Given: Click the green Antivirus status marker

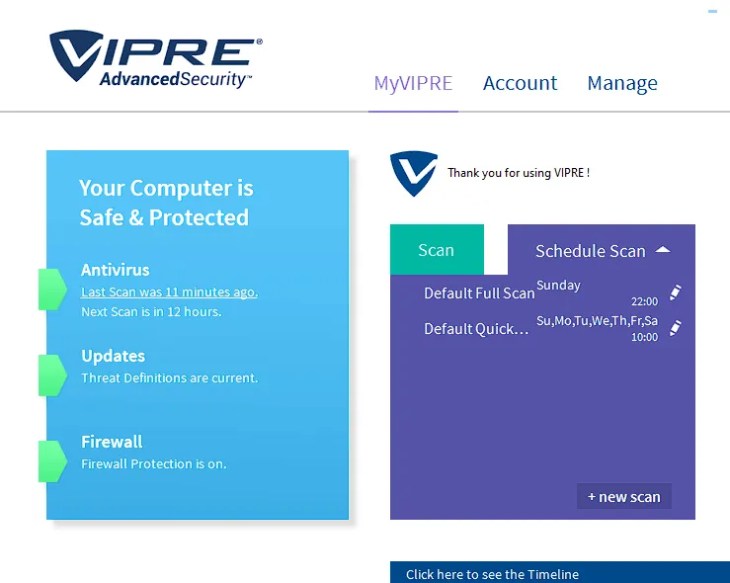Looking at the screenshot, I should pos(52,289).
